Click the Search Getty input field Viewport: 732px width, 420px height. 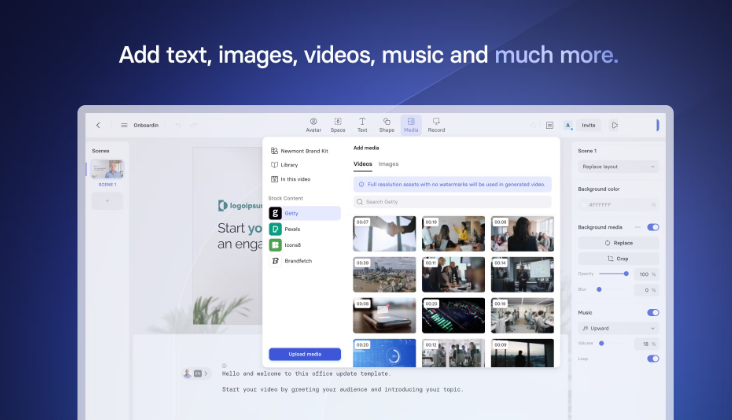coord(452,202)
